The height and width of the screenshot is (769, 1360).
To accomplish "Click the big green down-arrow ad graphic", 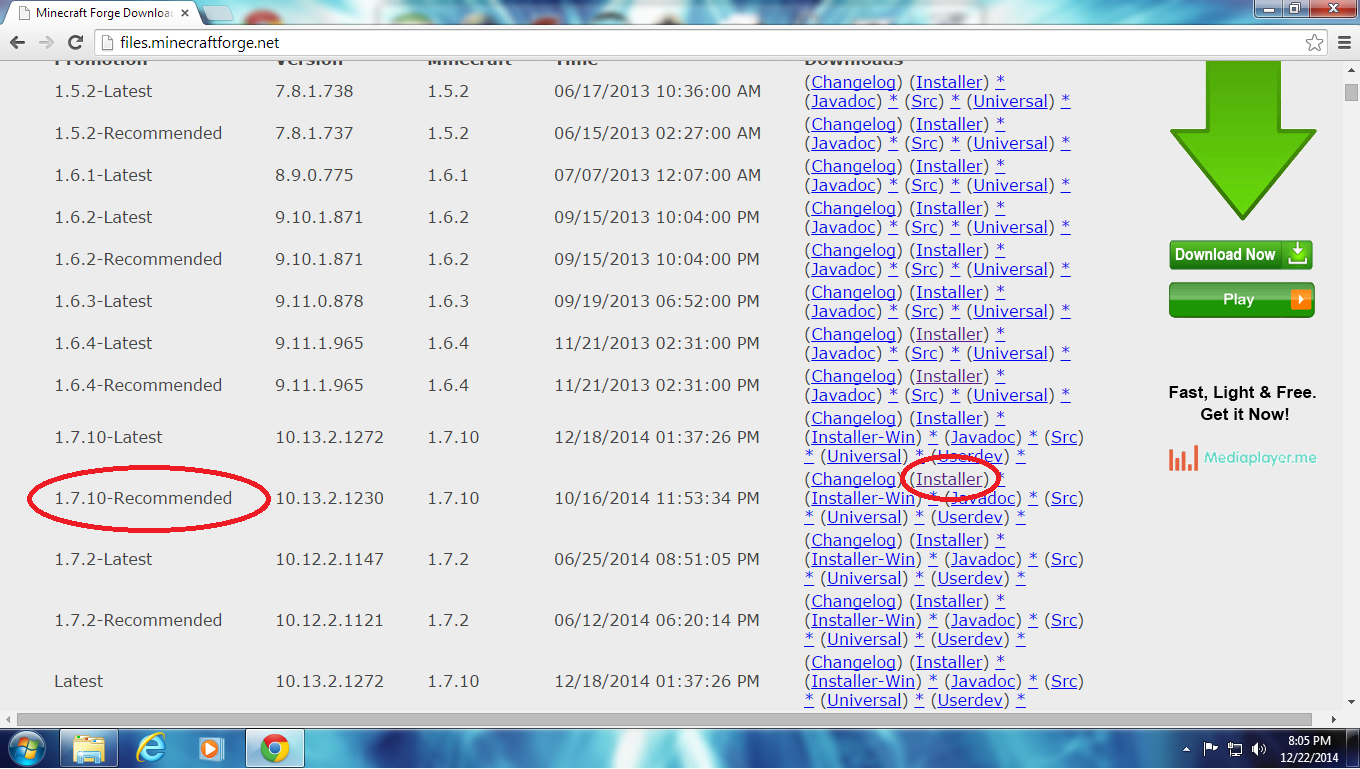I will (x=1242, y=140).
